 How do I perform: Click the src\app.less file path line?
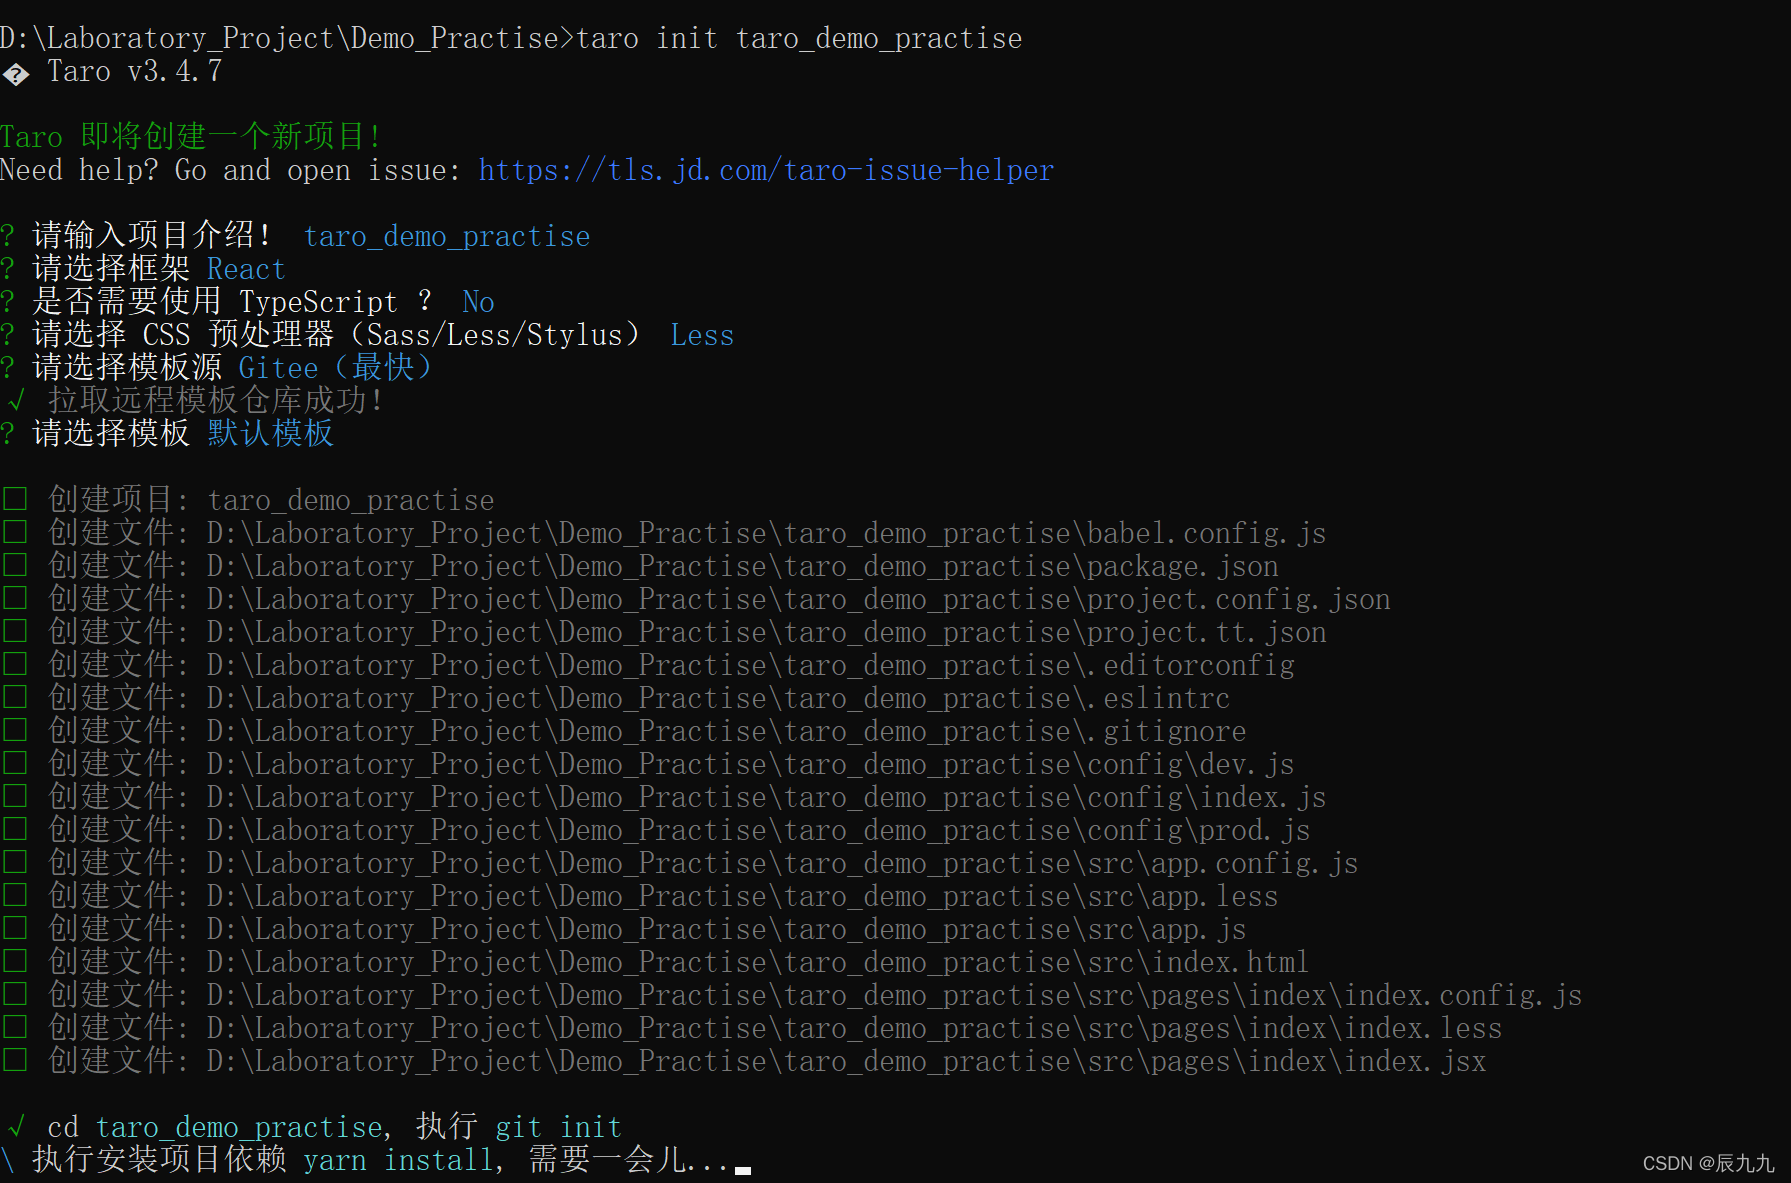(x=663, y=897)
